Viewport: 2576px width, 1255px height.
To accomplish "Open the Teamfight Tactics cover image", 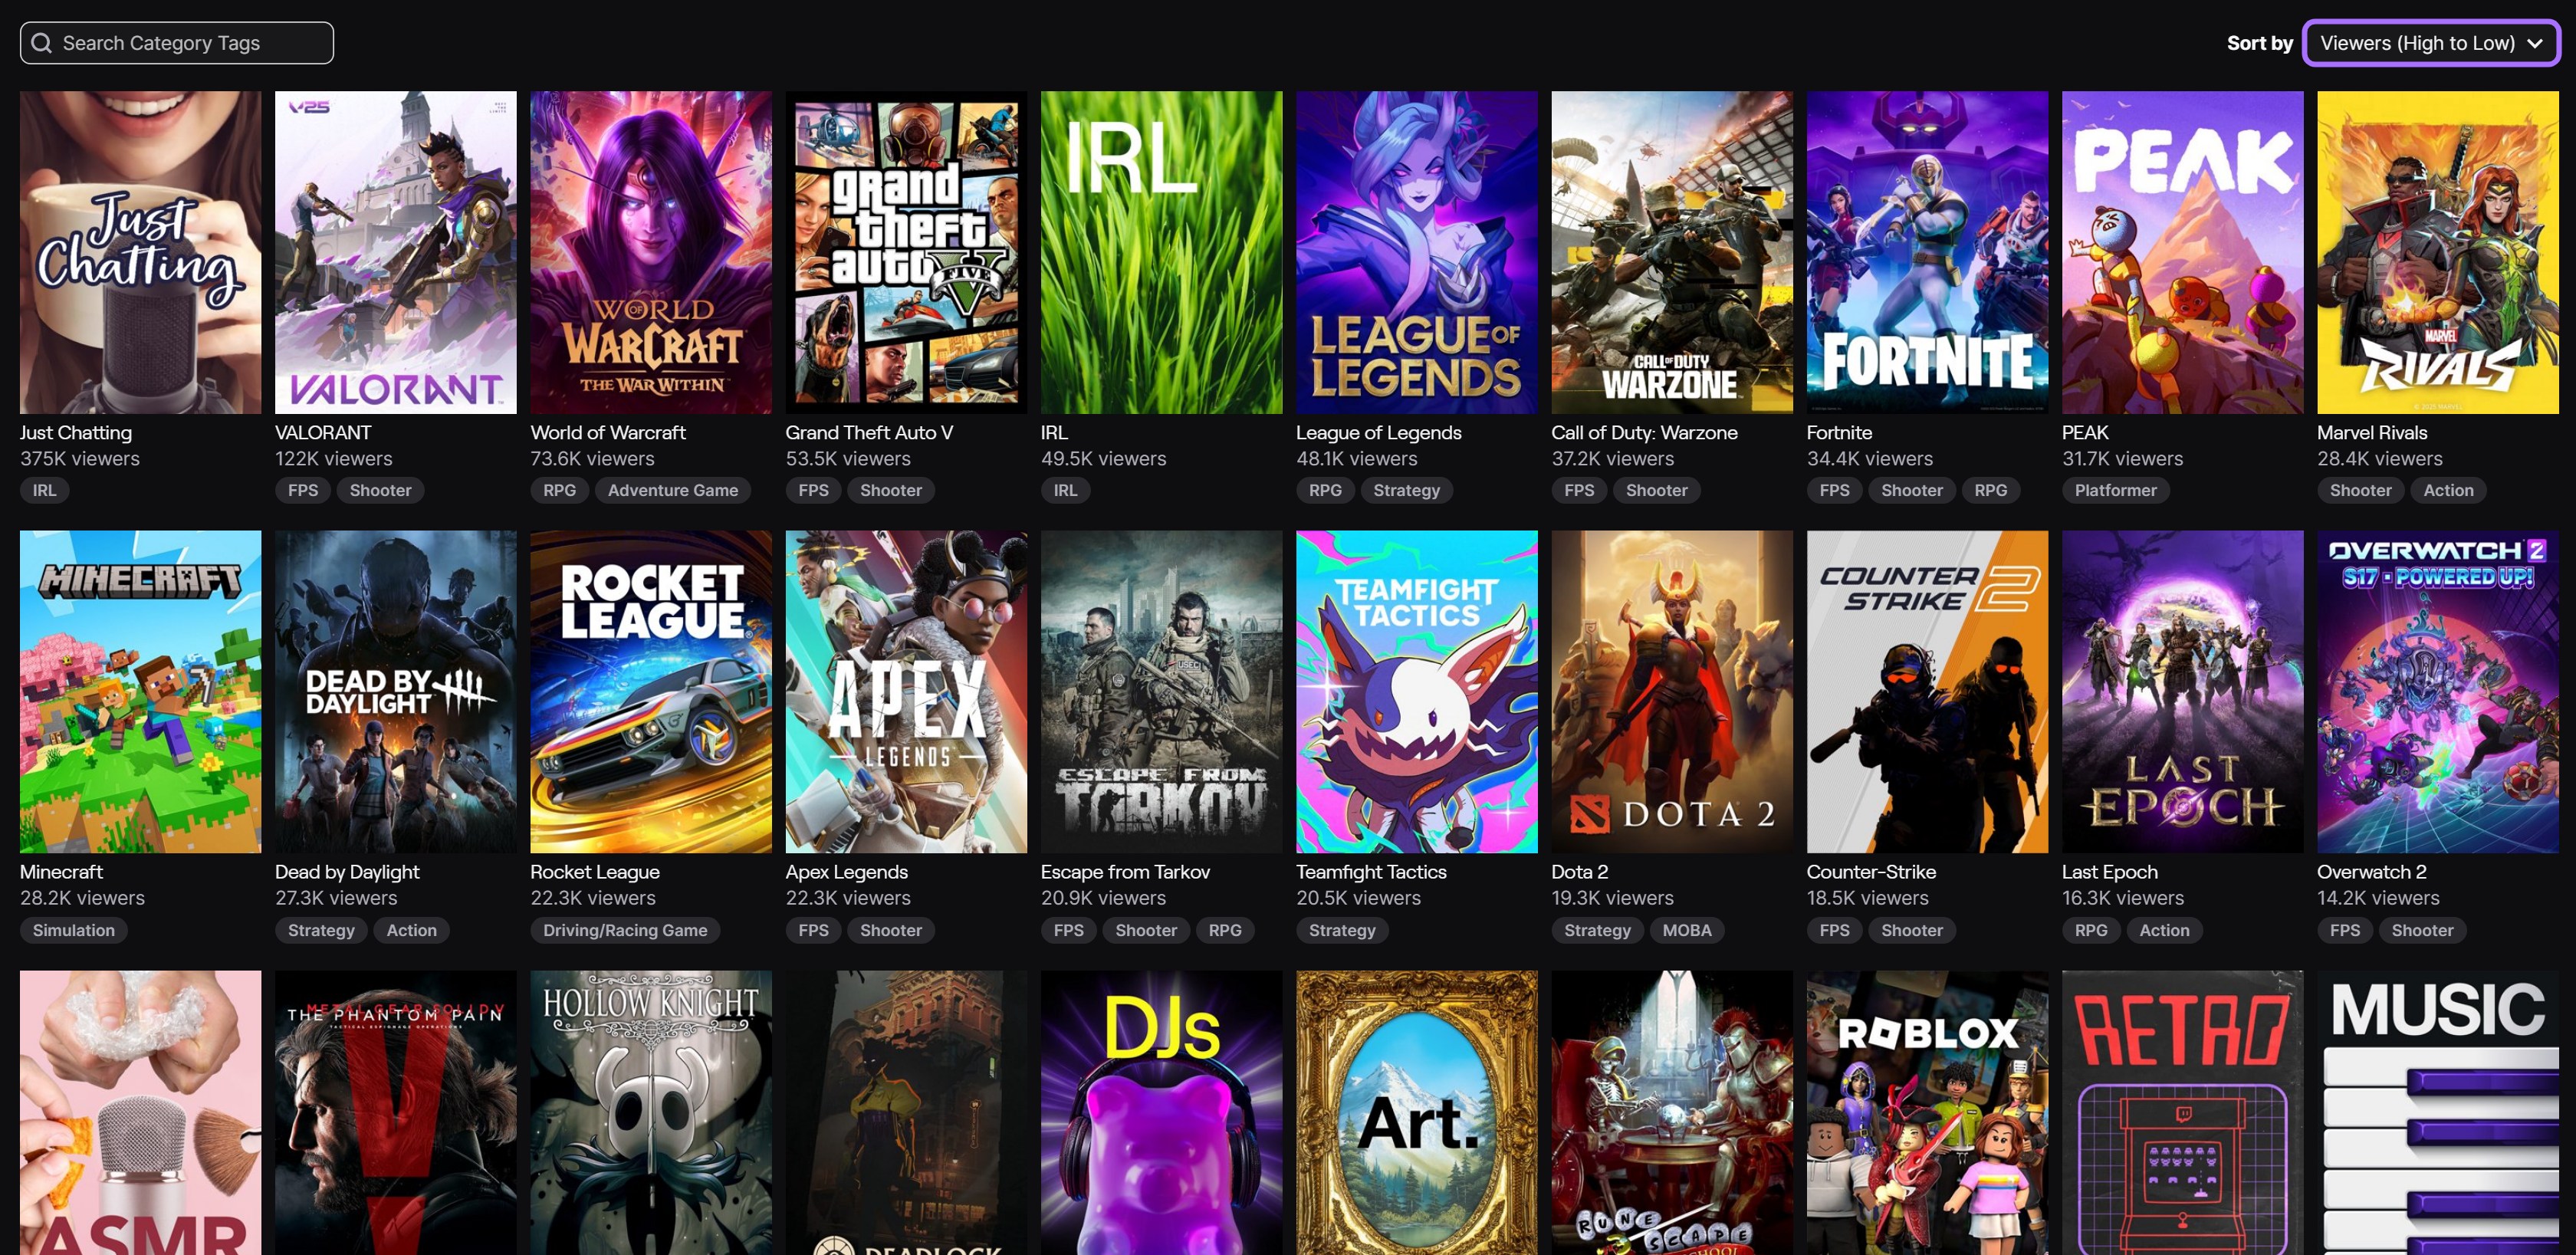I will click(x=1416, y=691).
